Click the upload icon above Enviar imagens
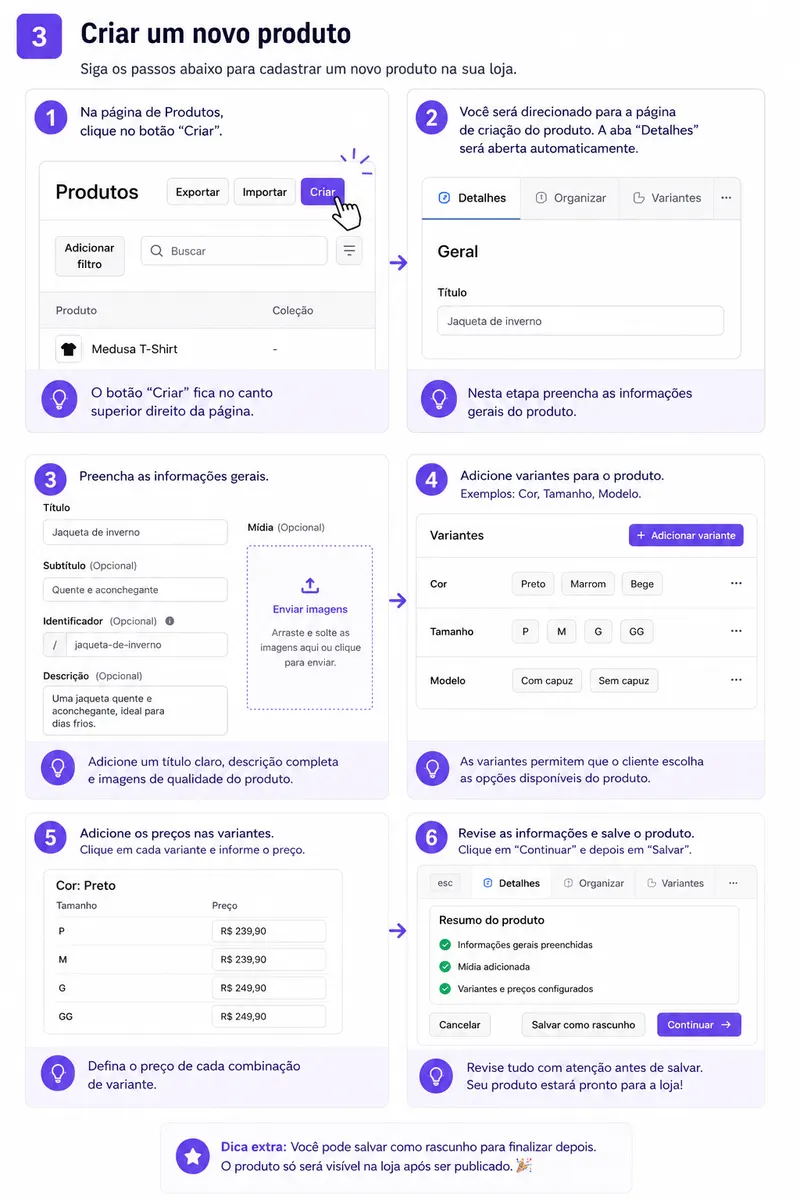This screenshot has height=1200, width=800. coord(310,585)
